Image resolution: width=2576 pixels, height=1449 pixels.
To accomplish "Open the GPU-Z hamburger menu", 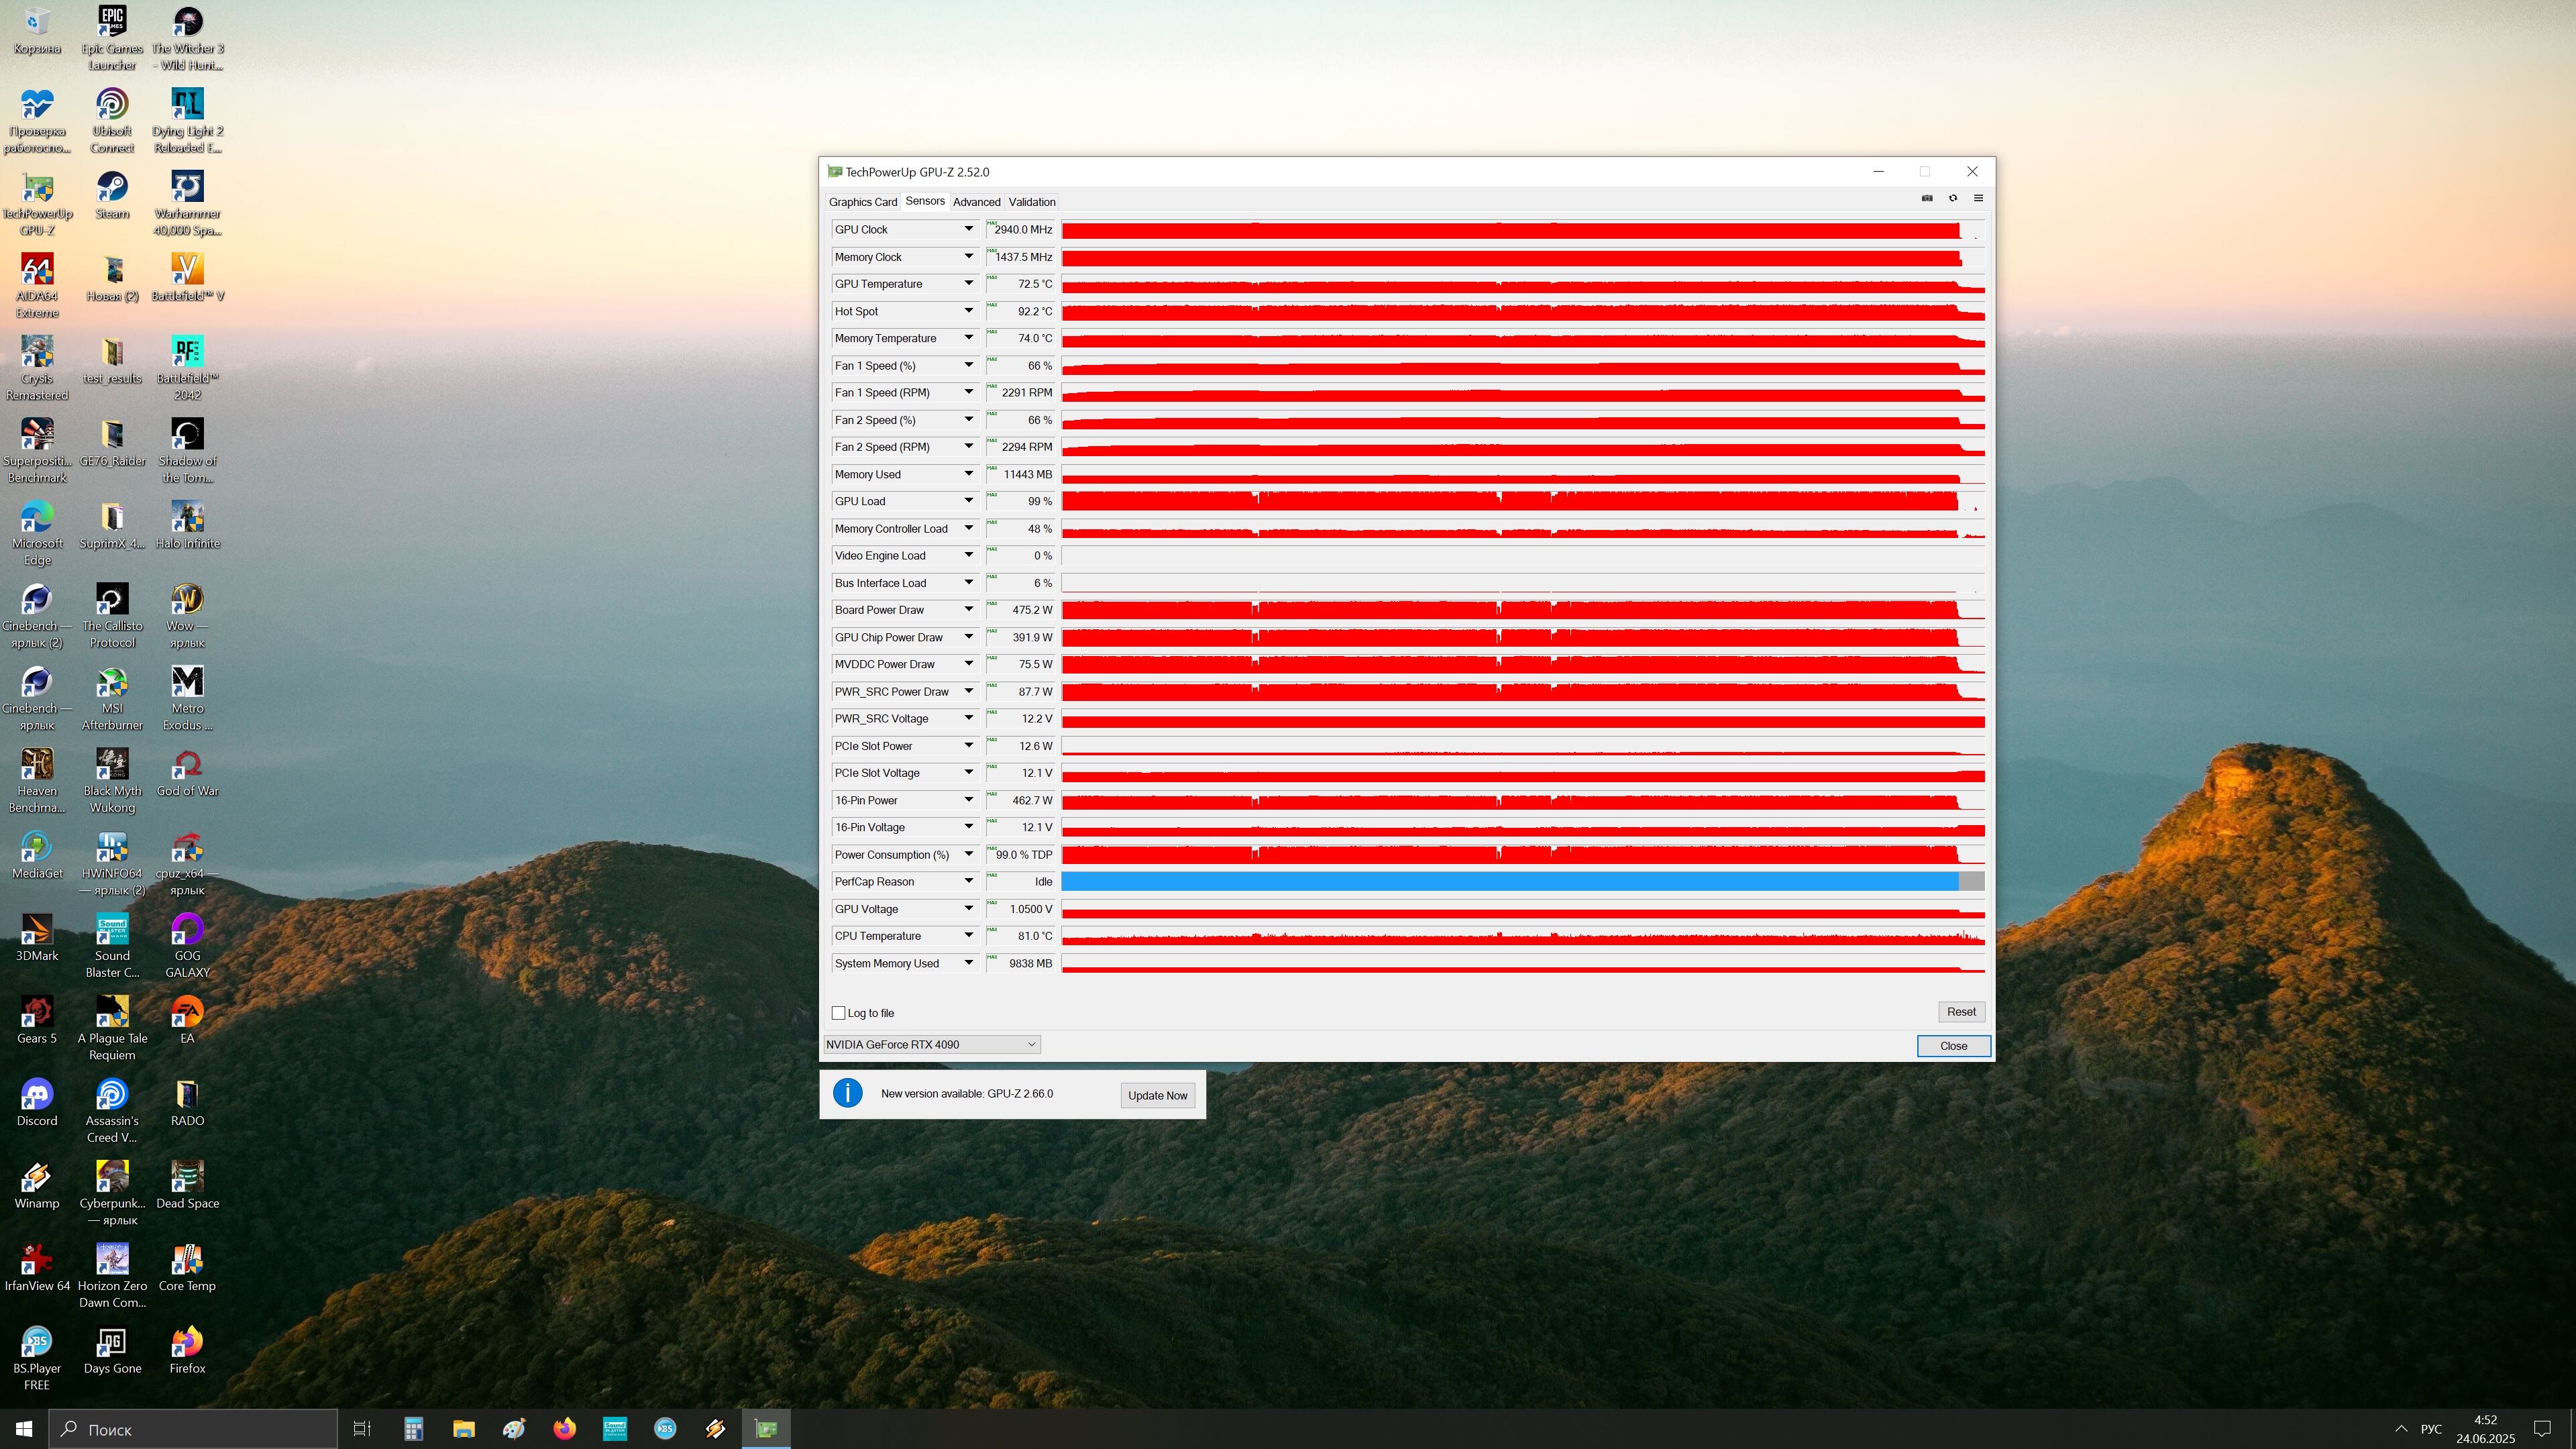I will pos(1978,198).
